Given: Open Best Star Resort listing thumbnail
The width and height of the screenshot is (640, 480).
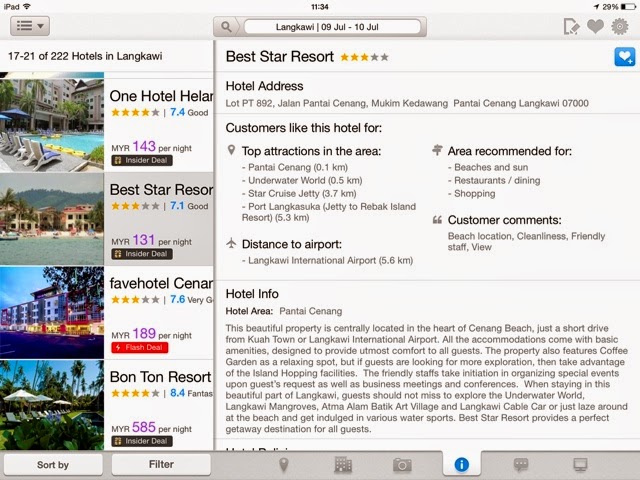Looking at the screenshot, I should [x=52, y=219].
